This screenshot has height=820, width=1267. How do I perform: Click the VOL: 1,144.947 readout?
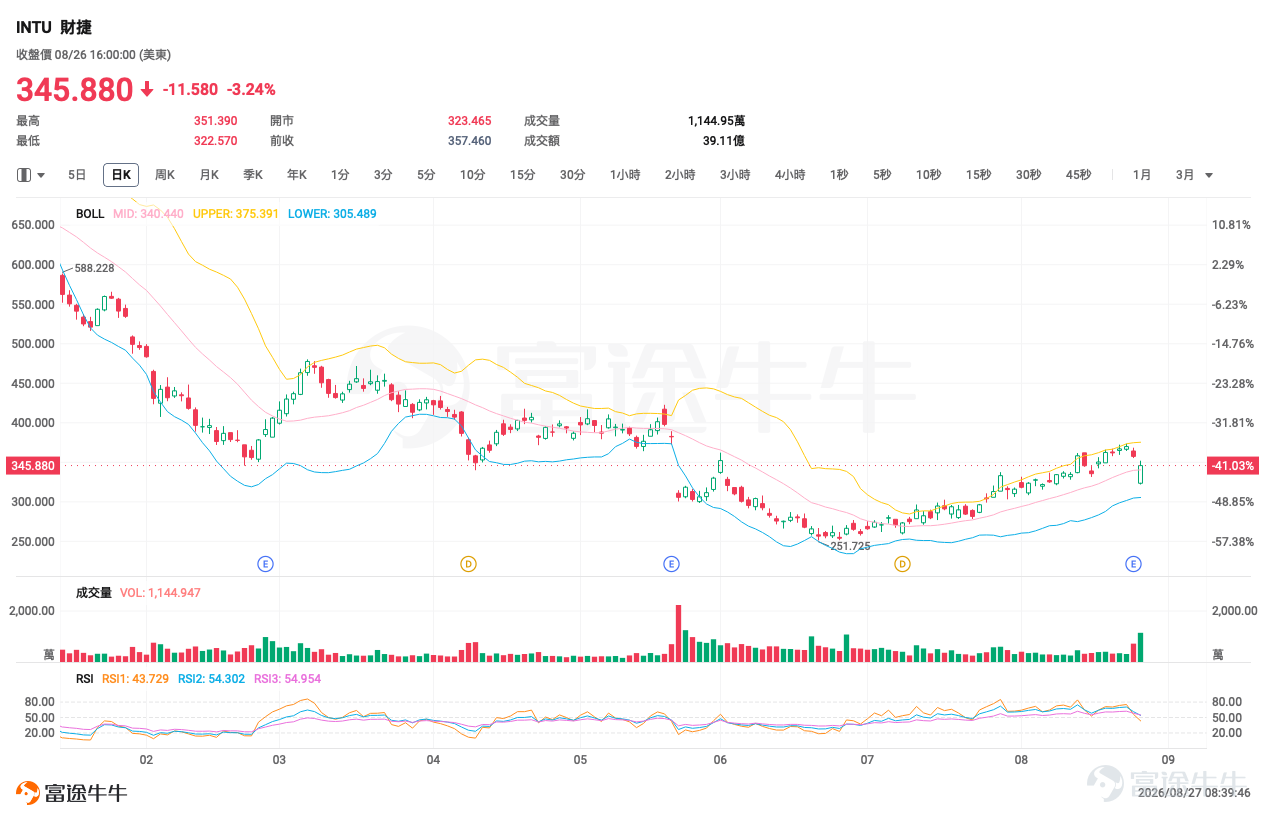pyautogui.click(x=160, y=592)
